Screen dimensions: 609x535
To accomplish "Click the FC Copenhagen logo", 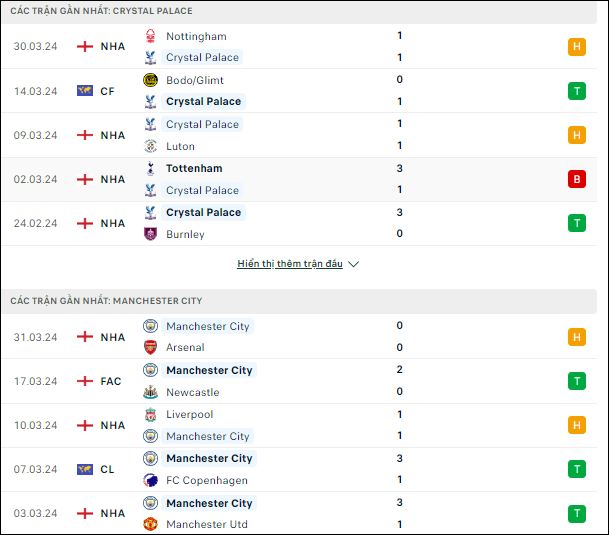I will pos(150,480).
